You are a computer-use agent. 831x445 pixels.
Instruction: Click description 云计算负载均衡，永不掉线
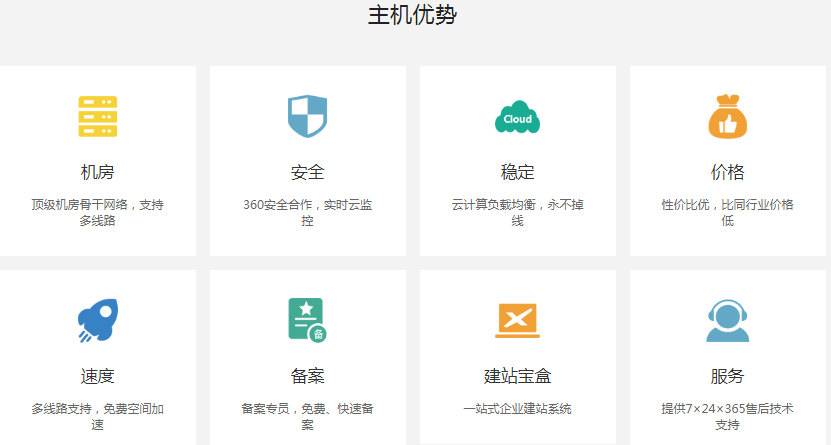[x=517, y=212]
